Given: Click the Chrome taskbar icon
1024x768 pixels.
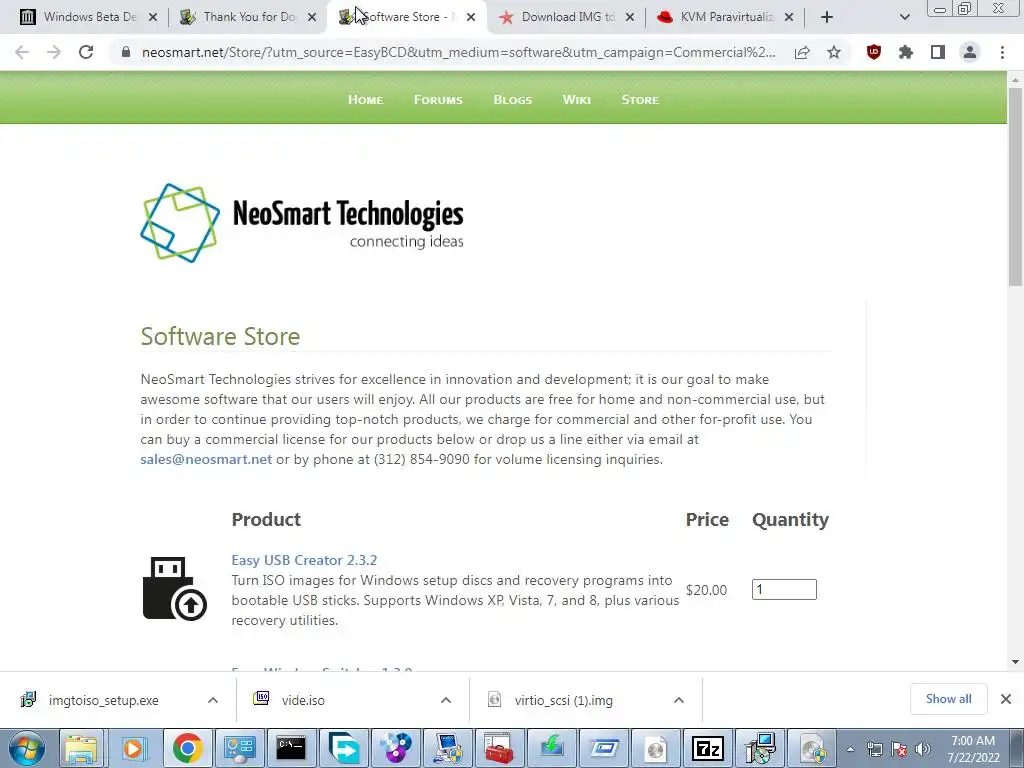Looking at the screenshot, I should 187,748.
